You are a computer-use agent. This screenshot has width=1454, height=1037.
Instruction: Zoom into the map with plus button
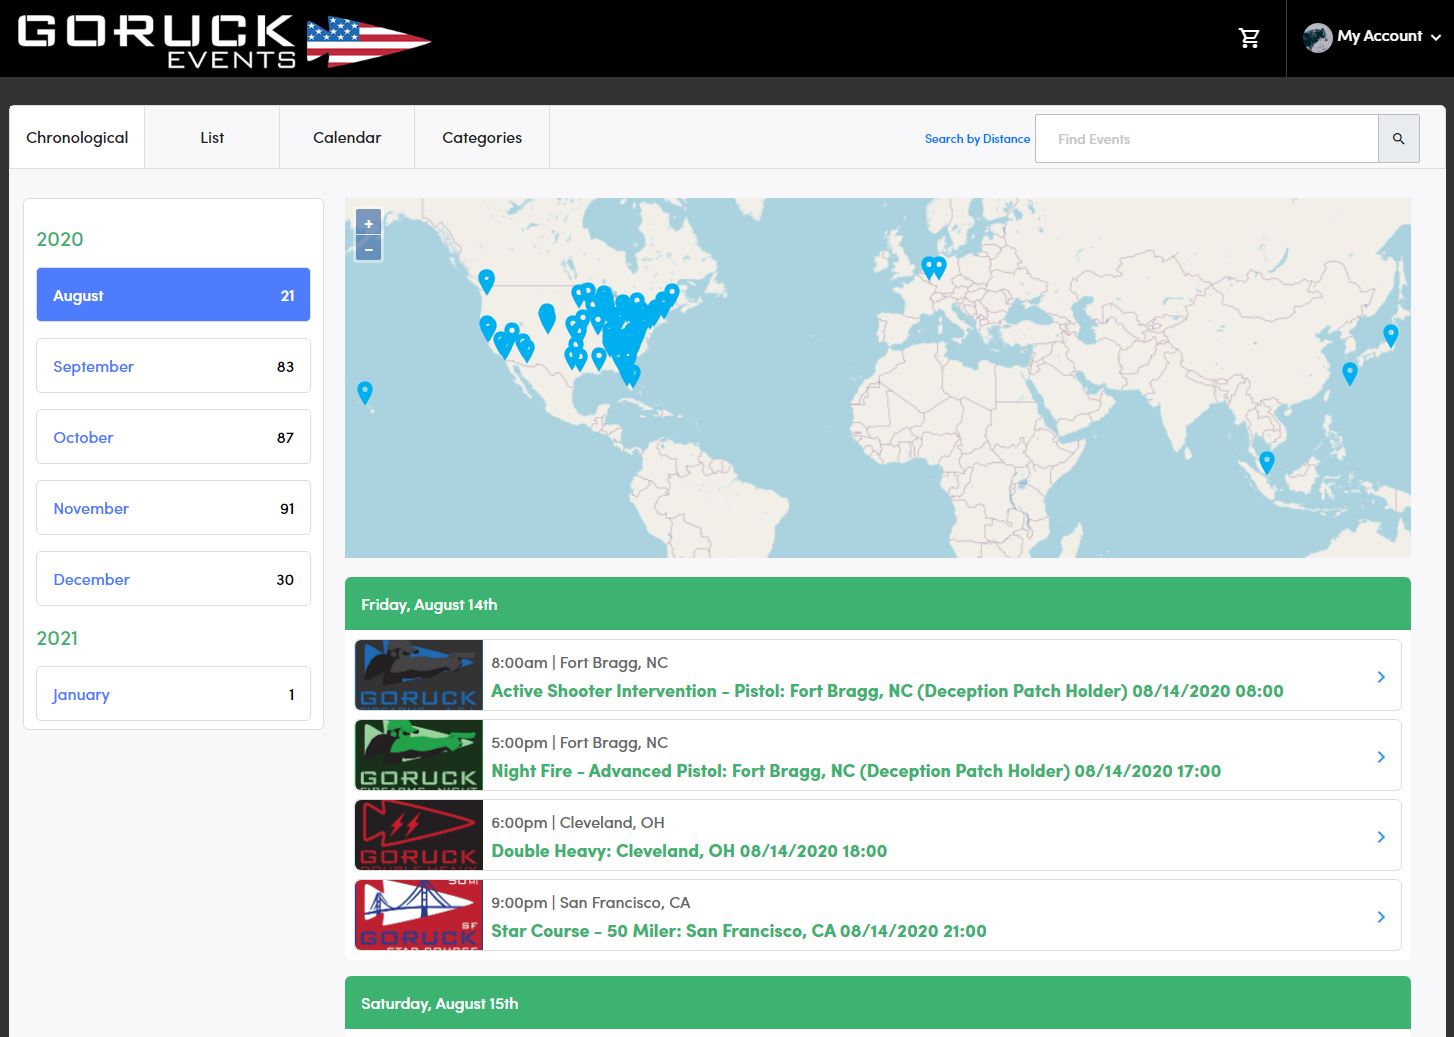click(368, 222)
